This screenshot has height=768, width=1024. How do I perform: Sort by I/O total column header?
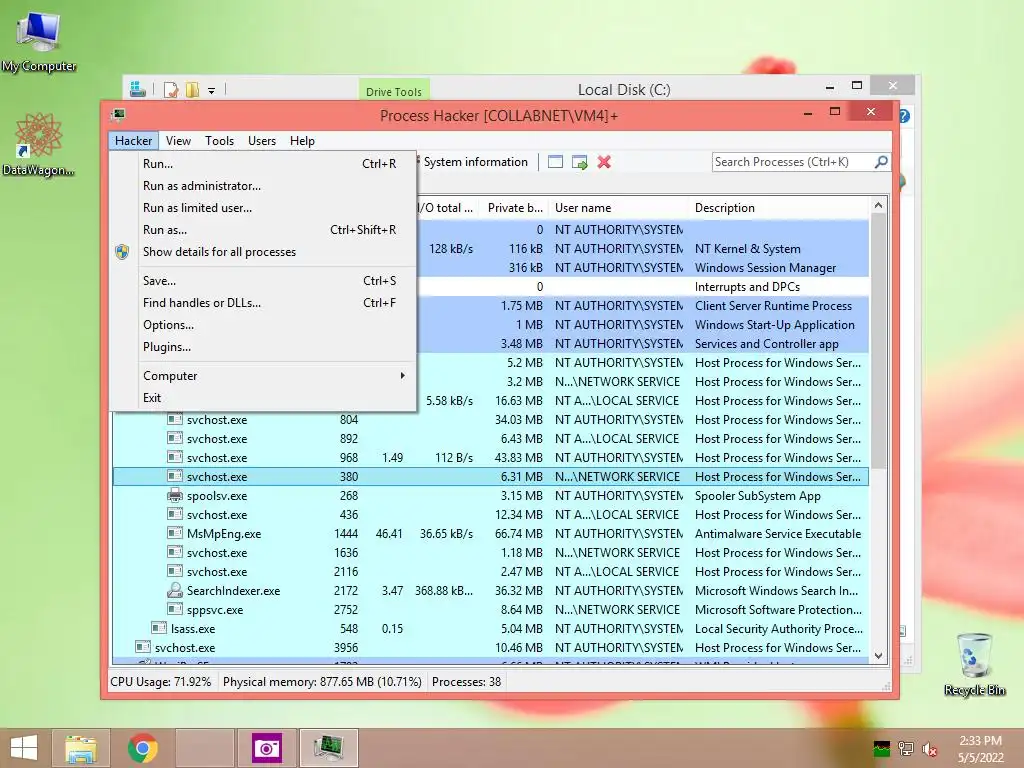coord(447,208)
